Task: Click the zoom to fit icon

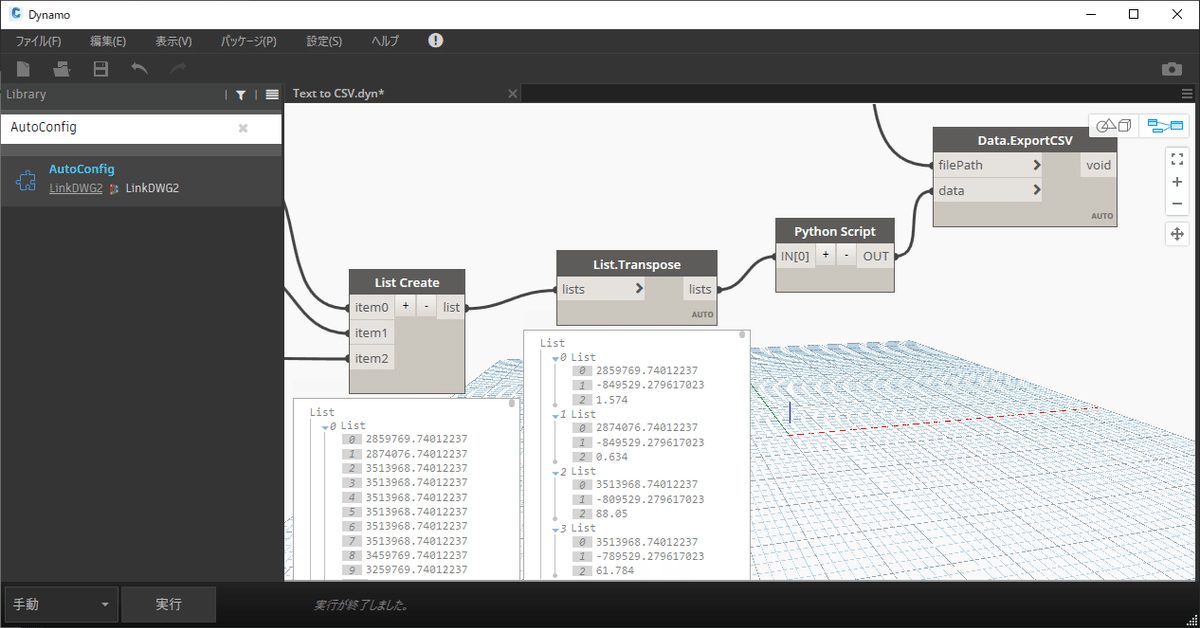Action: pos(1177,158)
